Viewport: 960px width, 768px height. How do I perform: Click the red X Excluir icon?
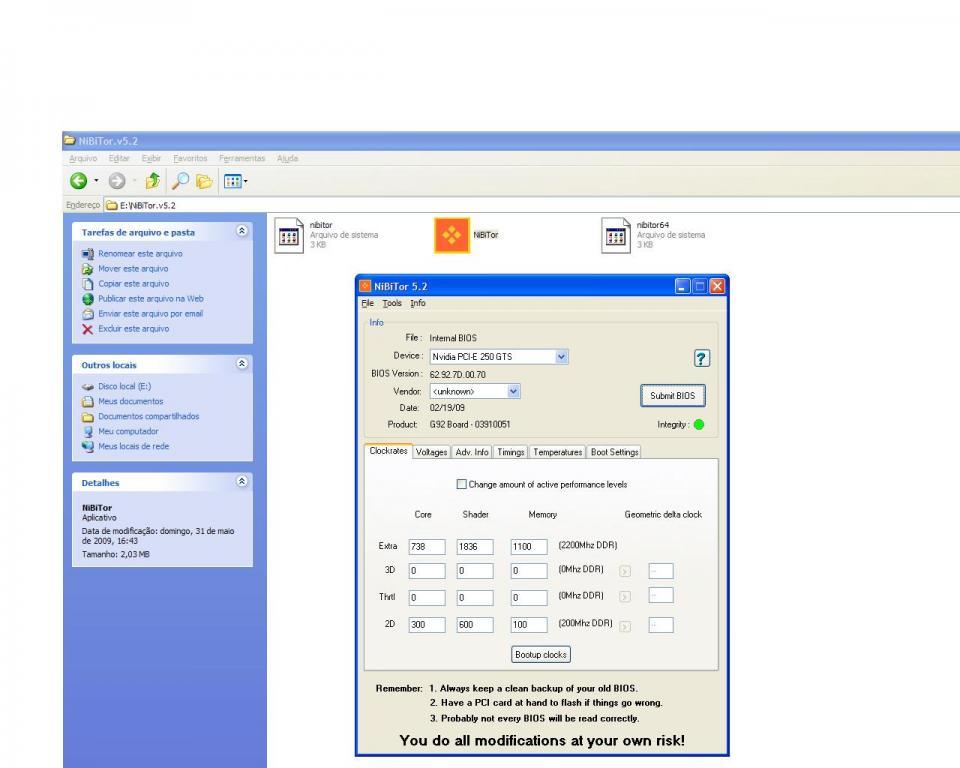coord(88,329)
